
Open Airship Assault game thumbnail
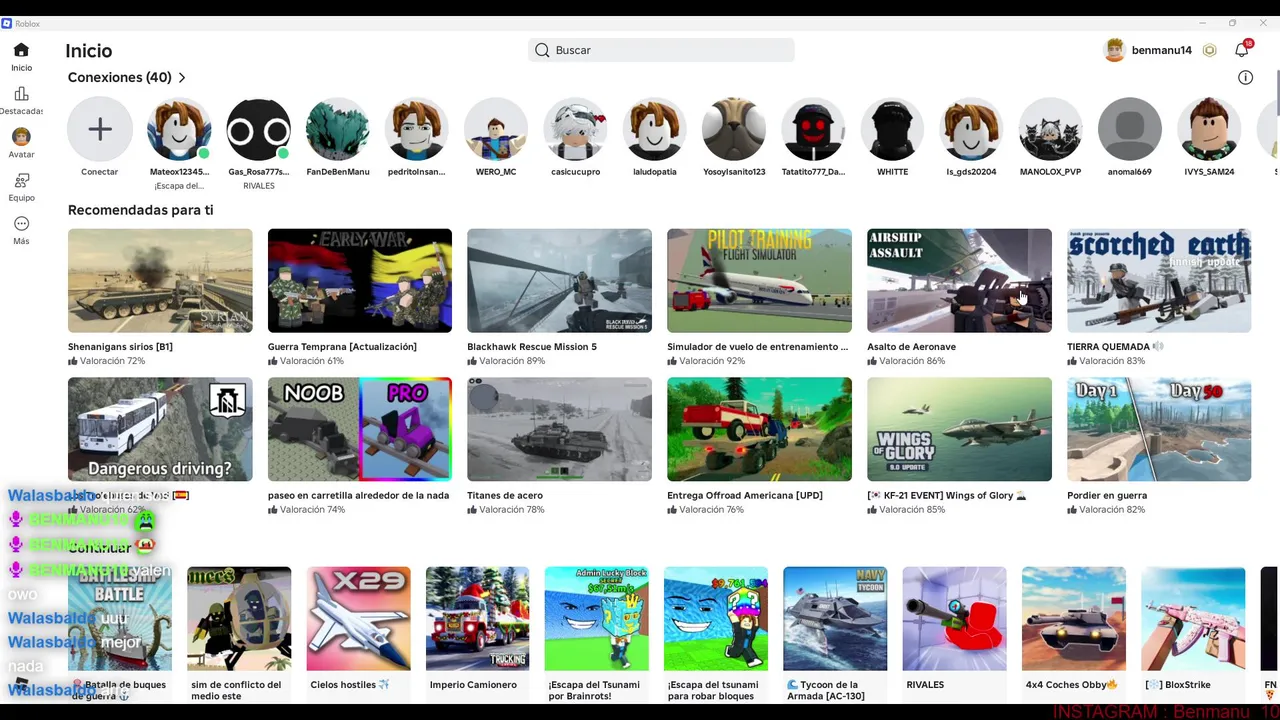959,280
